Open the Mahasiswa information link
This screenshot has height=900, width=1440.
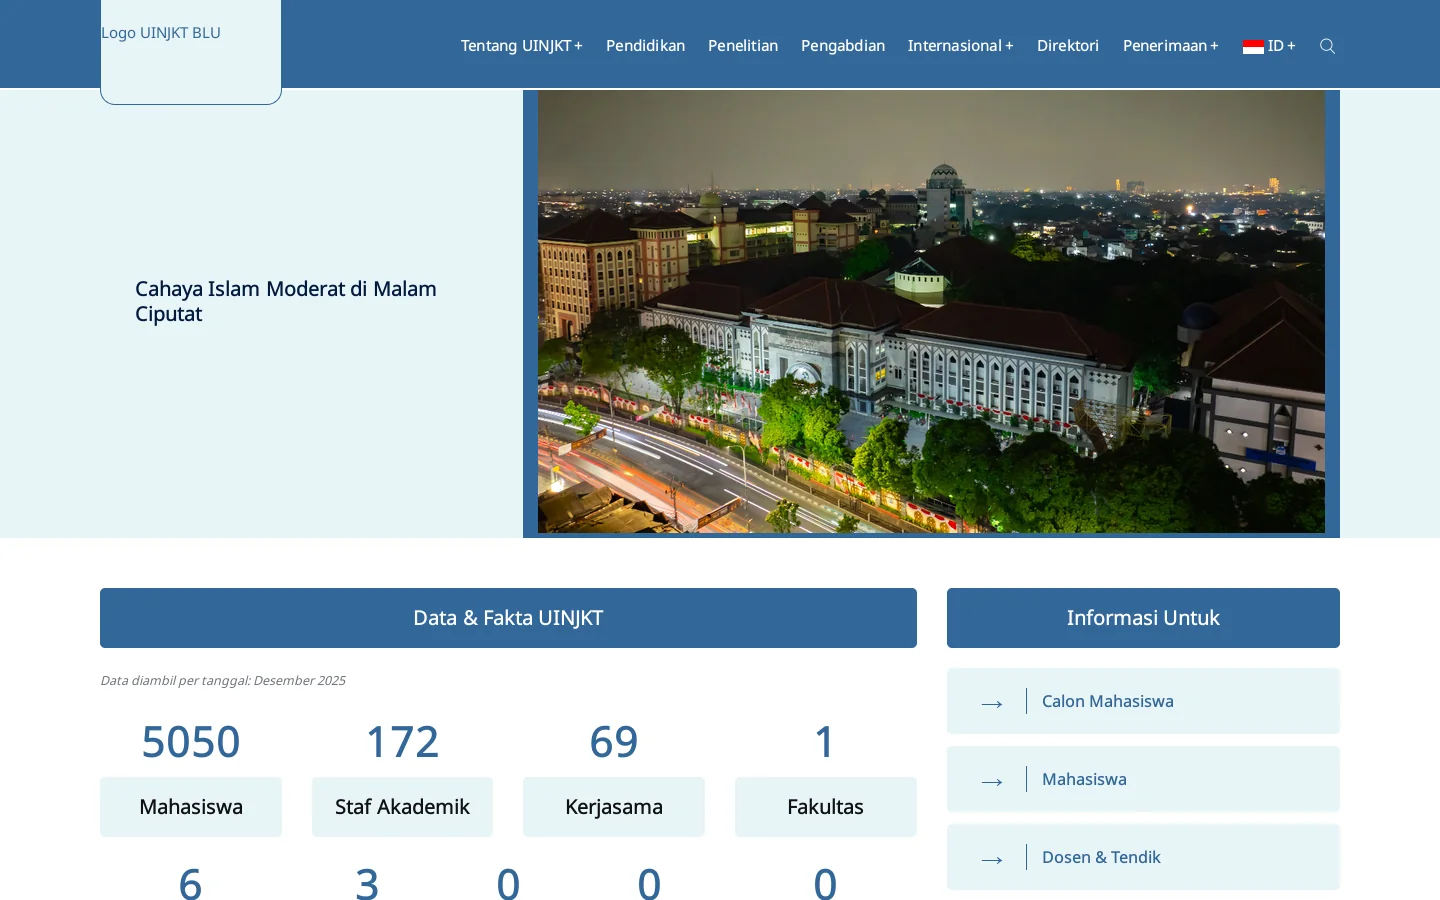coord(1143,779)
